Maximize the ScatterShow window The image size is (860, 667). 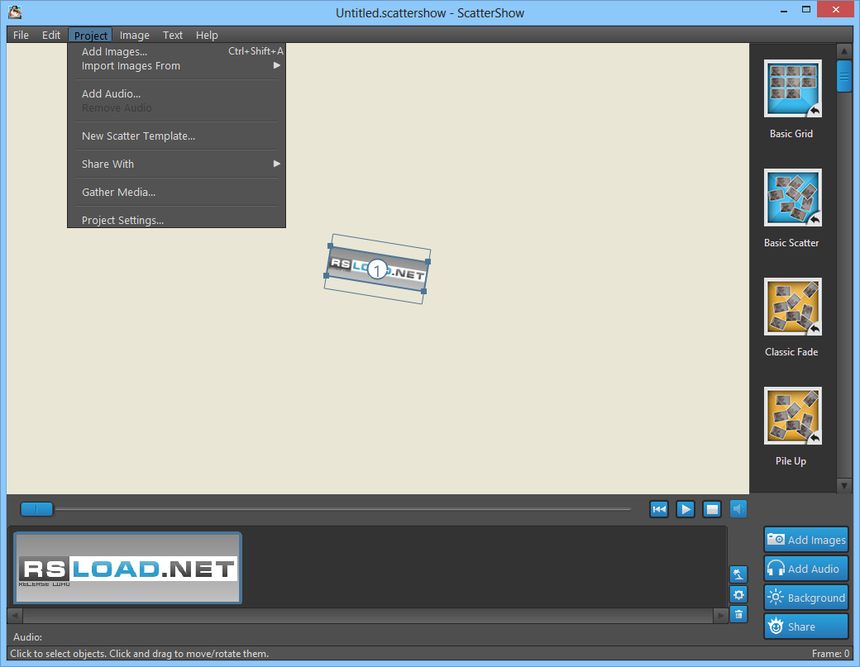coord(806,10)
